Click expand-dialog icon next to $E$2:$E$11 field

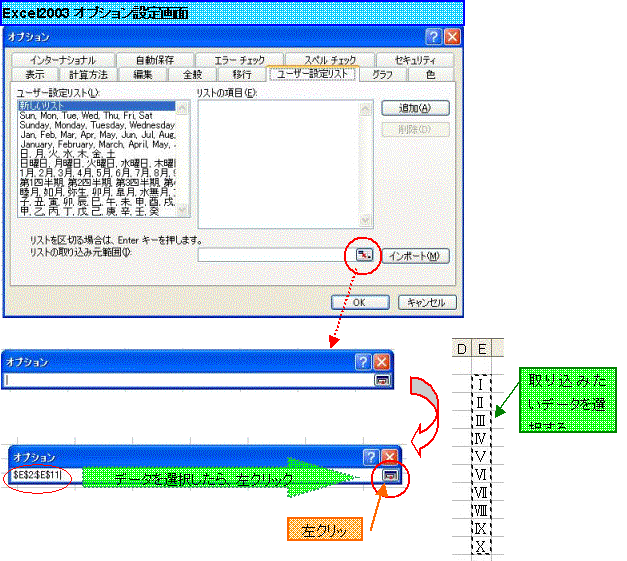point(390,475)
